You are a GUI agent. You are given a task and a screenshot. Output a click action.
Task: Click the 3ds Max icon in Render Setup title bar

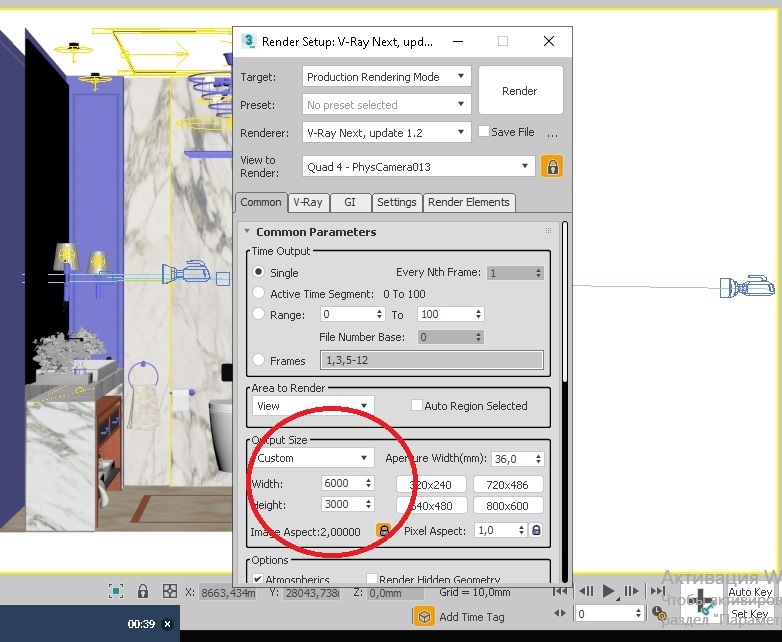[x=248, y=41]
